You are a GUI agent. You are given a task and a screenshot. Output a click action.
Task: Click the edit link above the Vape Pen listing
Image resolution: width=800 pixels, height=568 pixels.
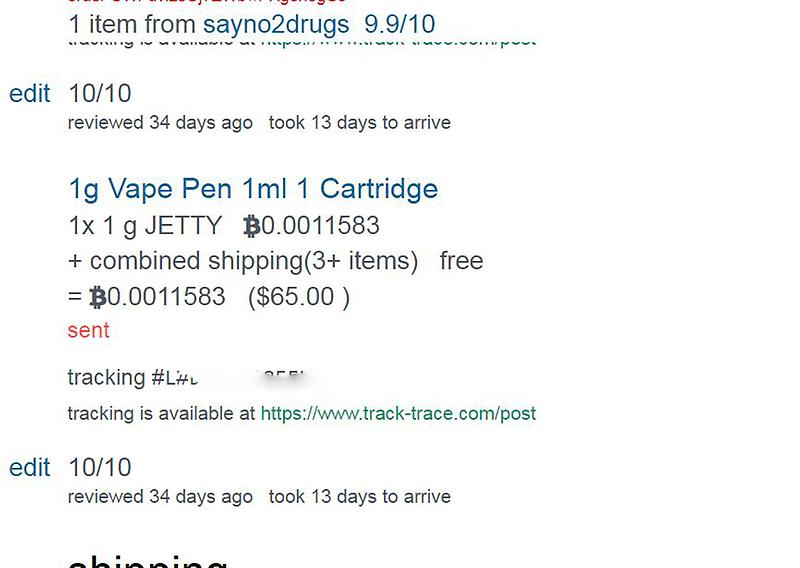point(29,94)
